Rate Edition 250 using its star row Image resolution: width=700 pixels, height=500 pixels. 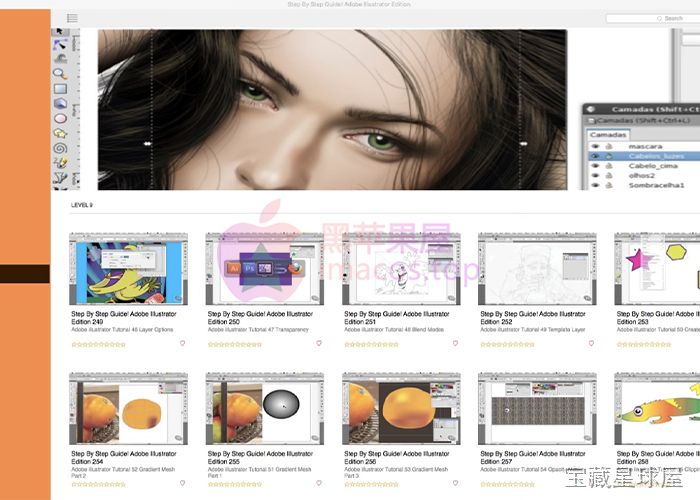(235, 344)
